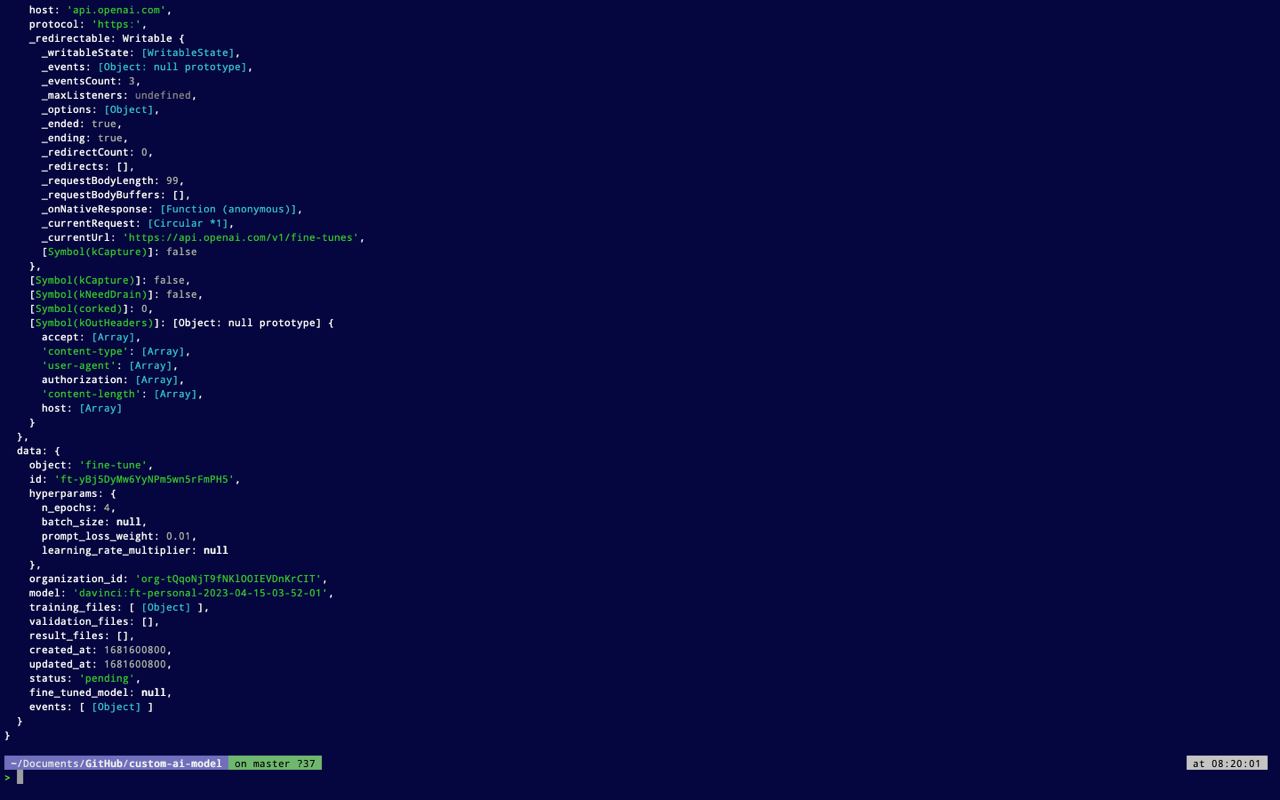Click the '_ended: true' line
Viewport: 1280px width, 800px height.
(81, 124)
